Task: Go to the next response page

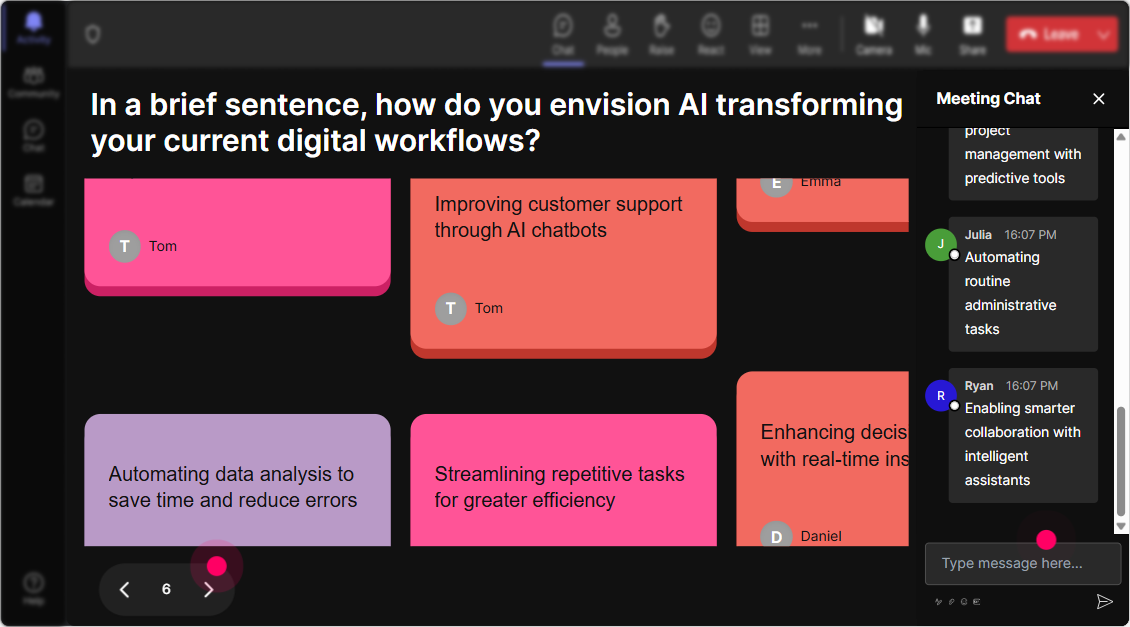Action: pos(208,590)
